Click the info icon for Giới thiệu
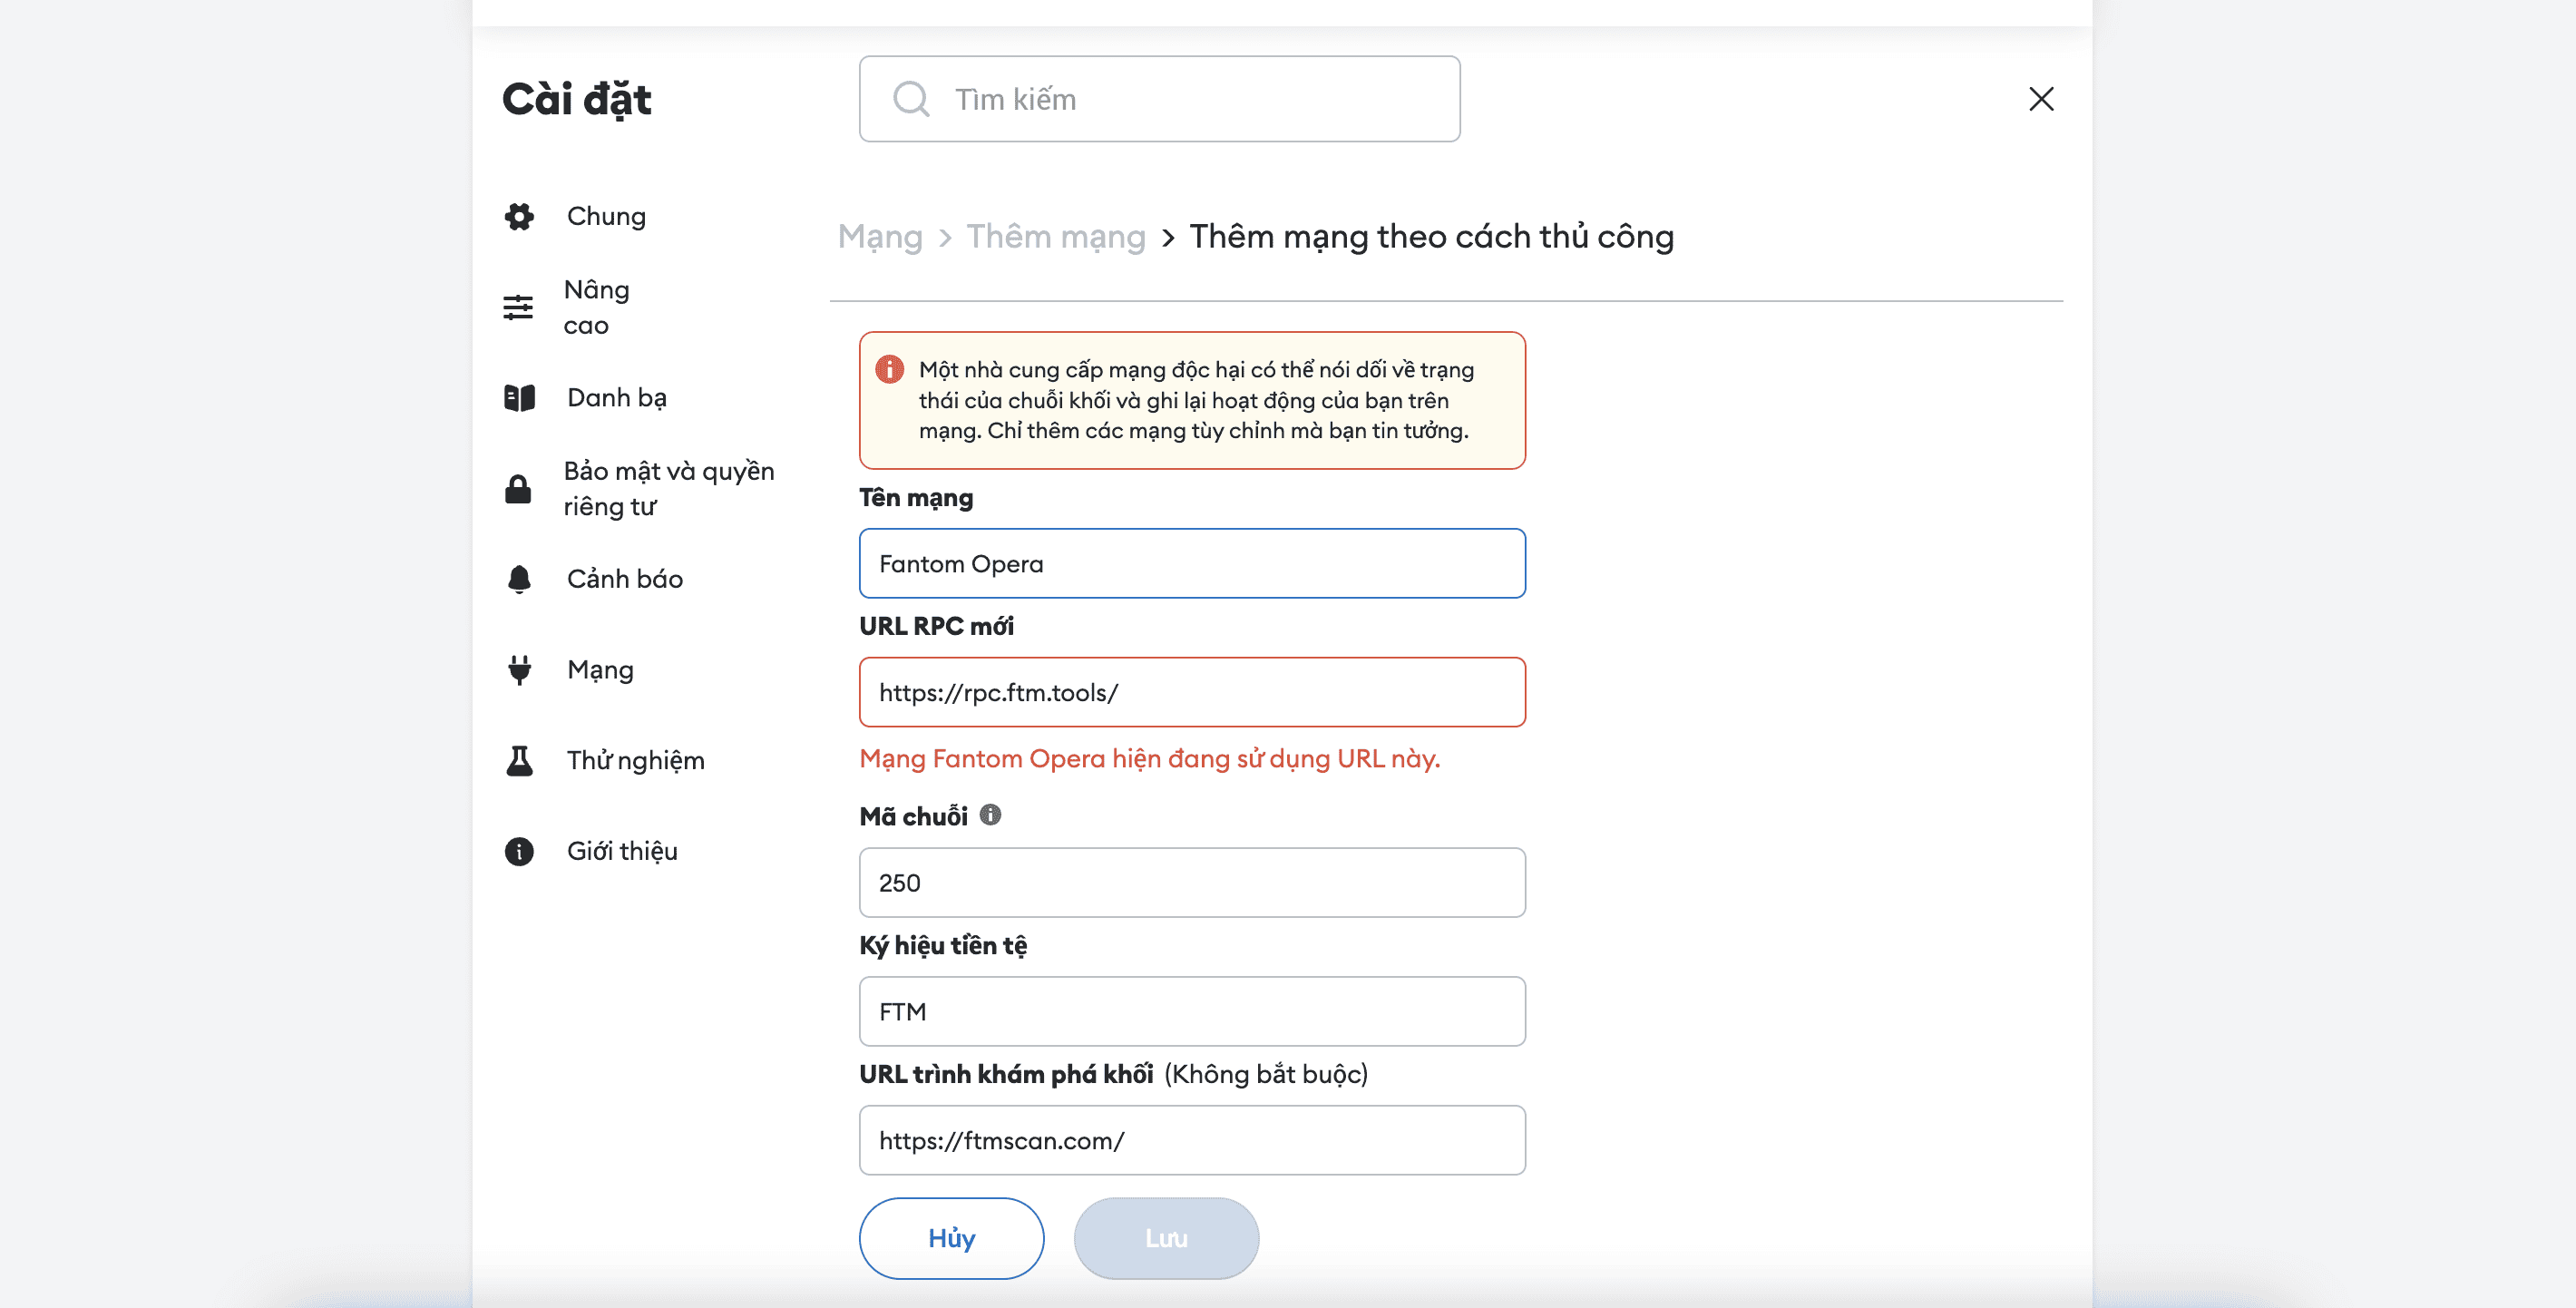Screen dimensions: 2576x1308 tap(519, 851)
